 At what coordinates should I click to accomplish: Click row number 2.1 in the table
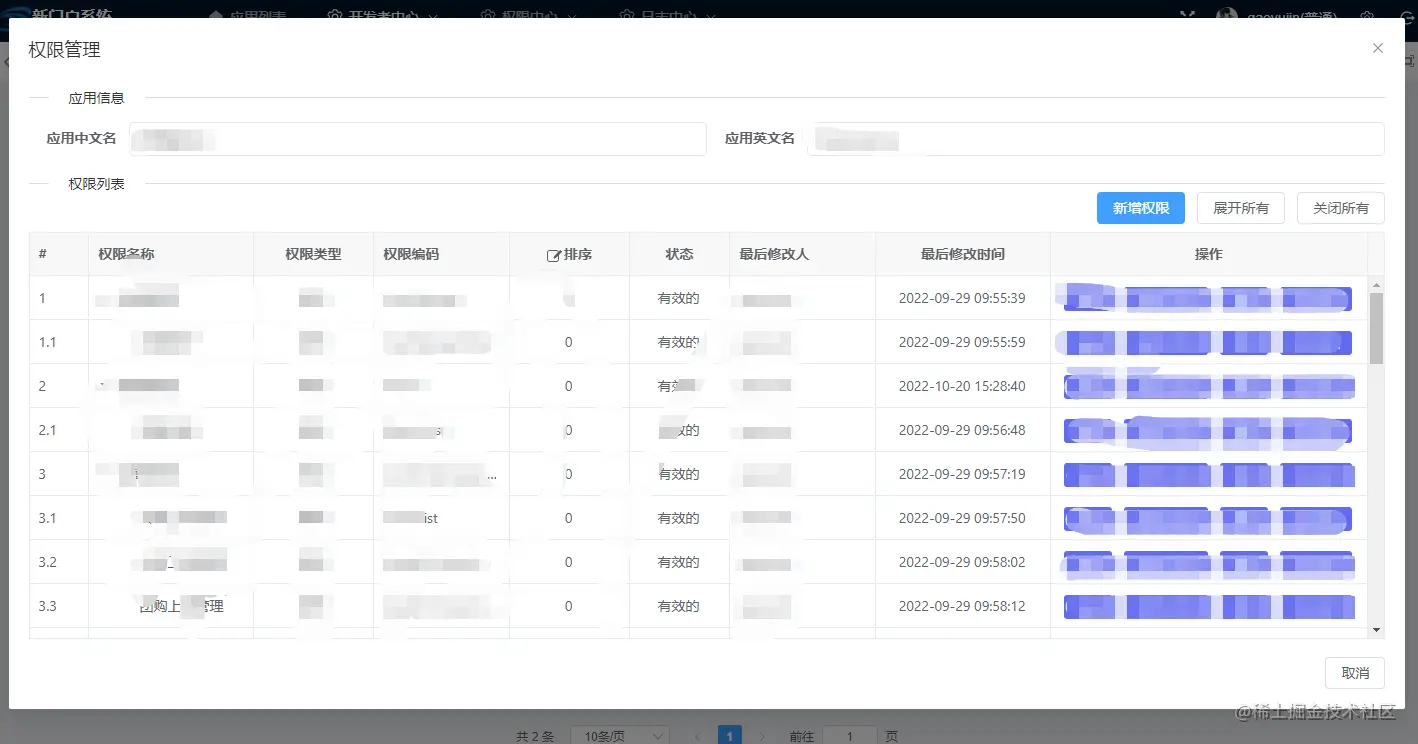point(47,430)
